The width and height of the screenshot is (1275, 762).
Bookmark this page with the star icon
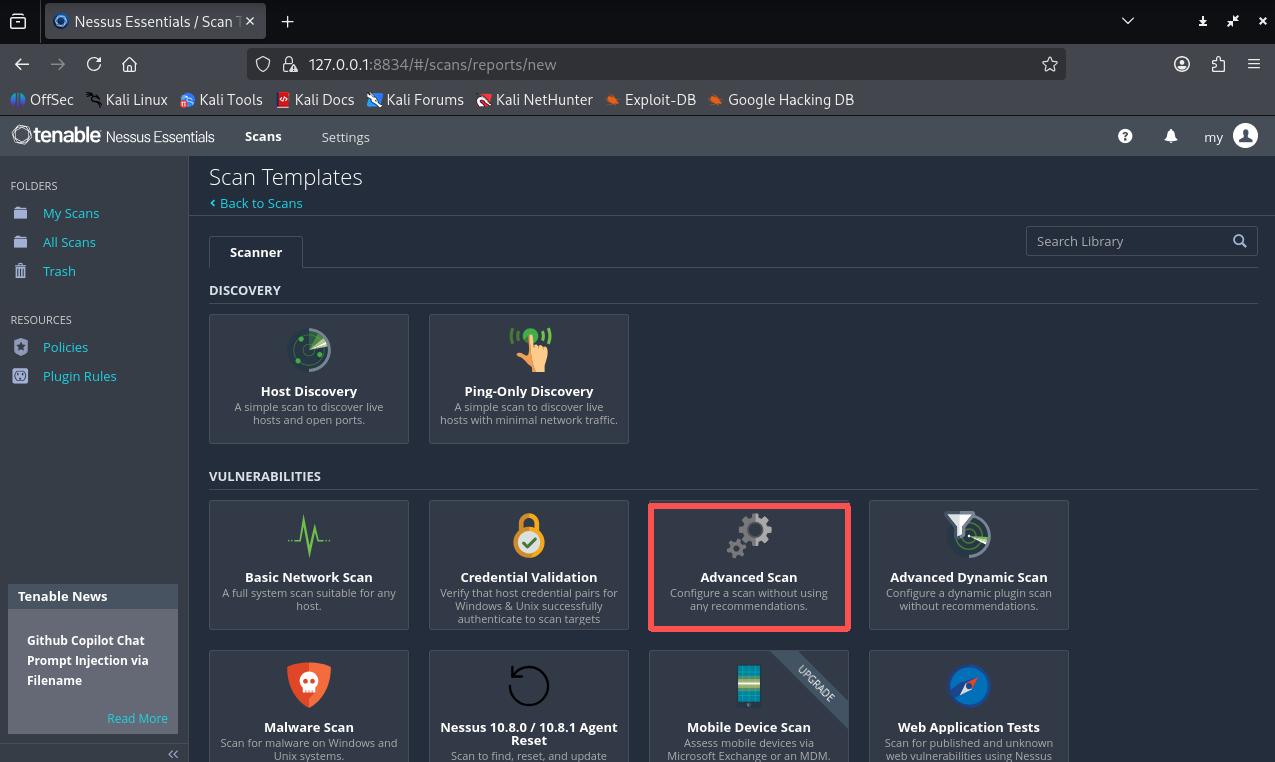click(1050, 64)
